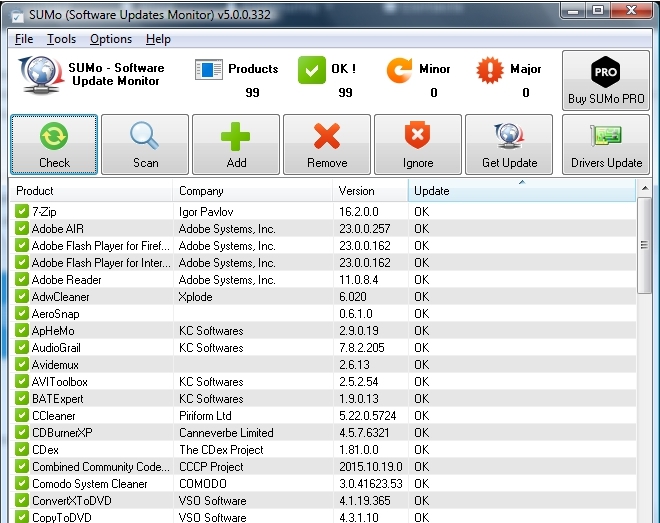Open the Options menu
Screen dimensions: 660x523
(111, 39)
